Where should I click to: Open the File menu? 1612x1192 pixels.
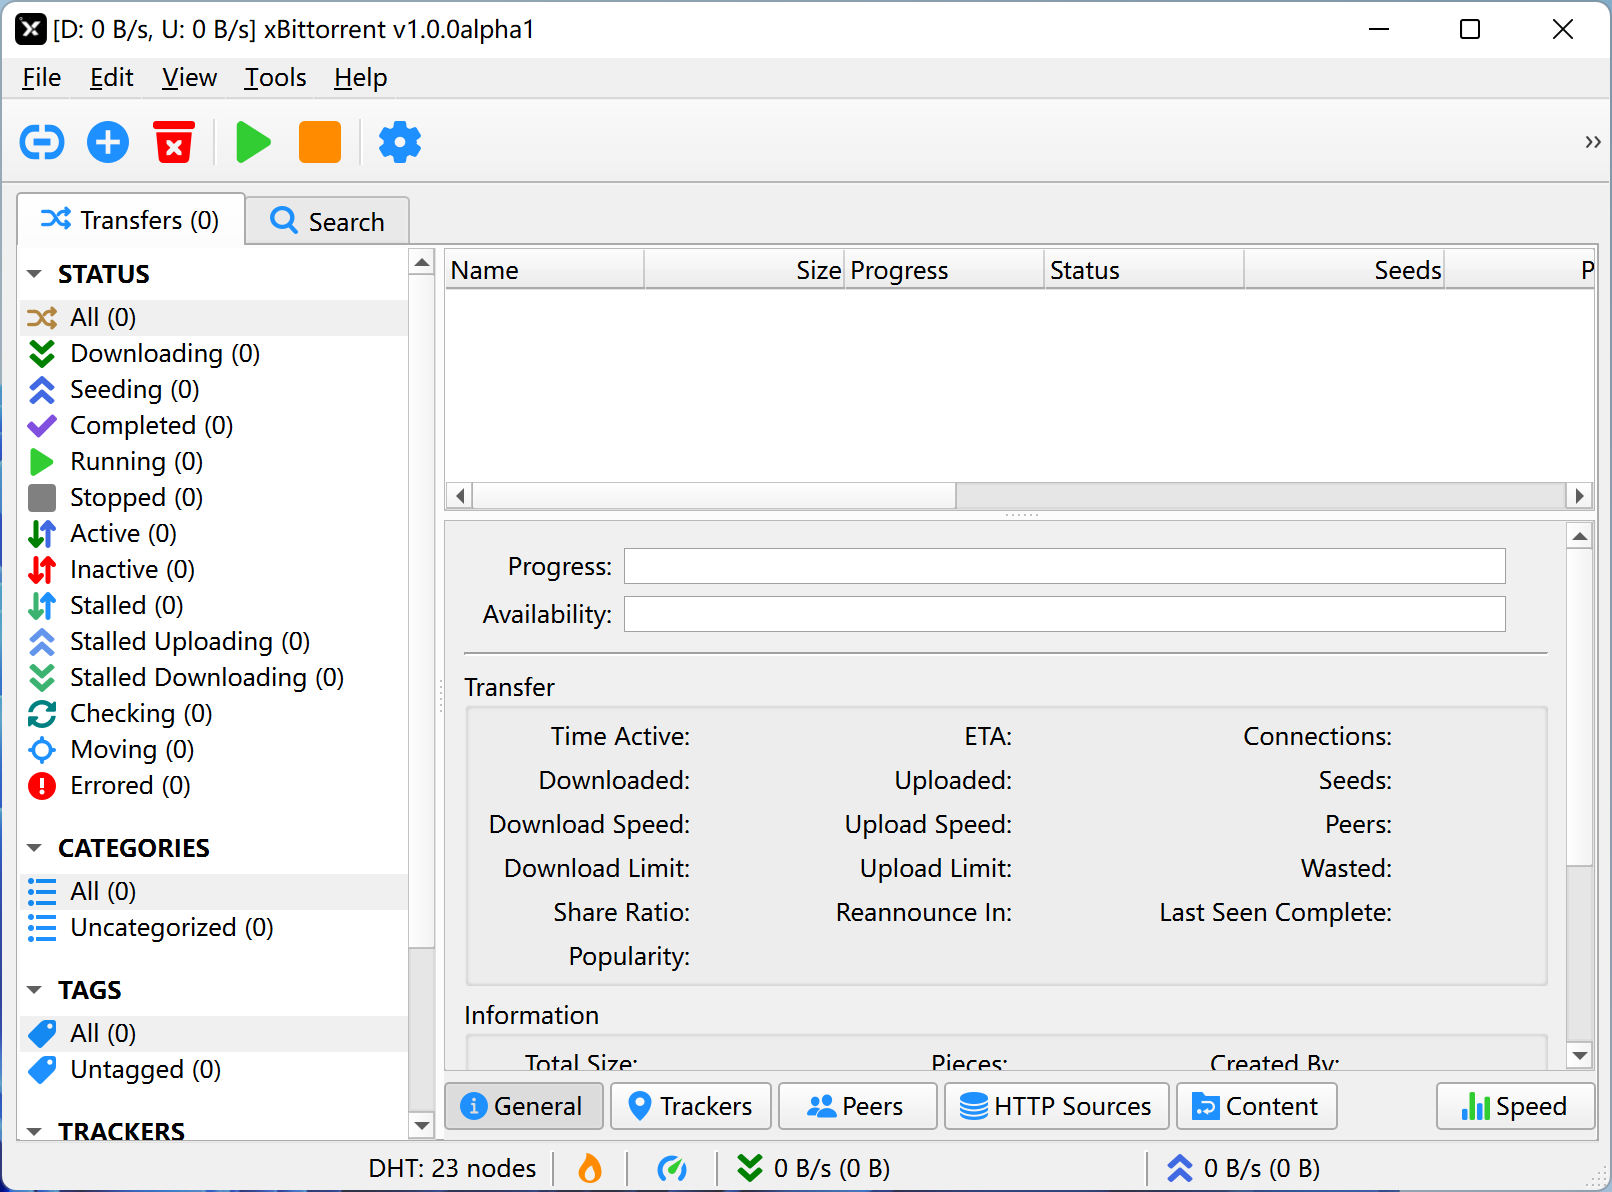42,78
